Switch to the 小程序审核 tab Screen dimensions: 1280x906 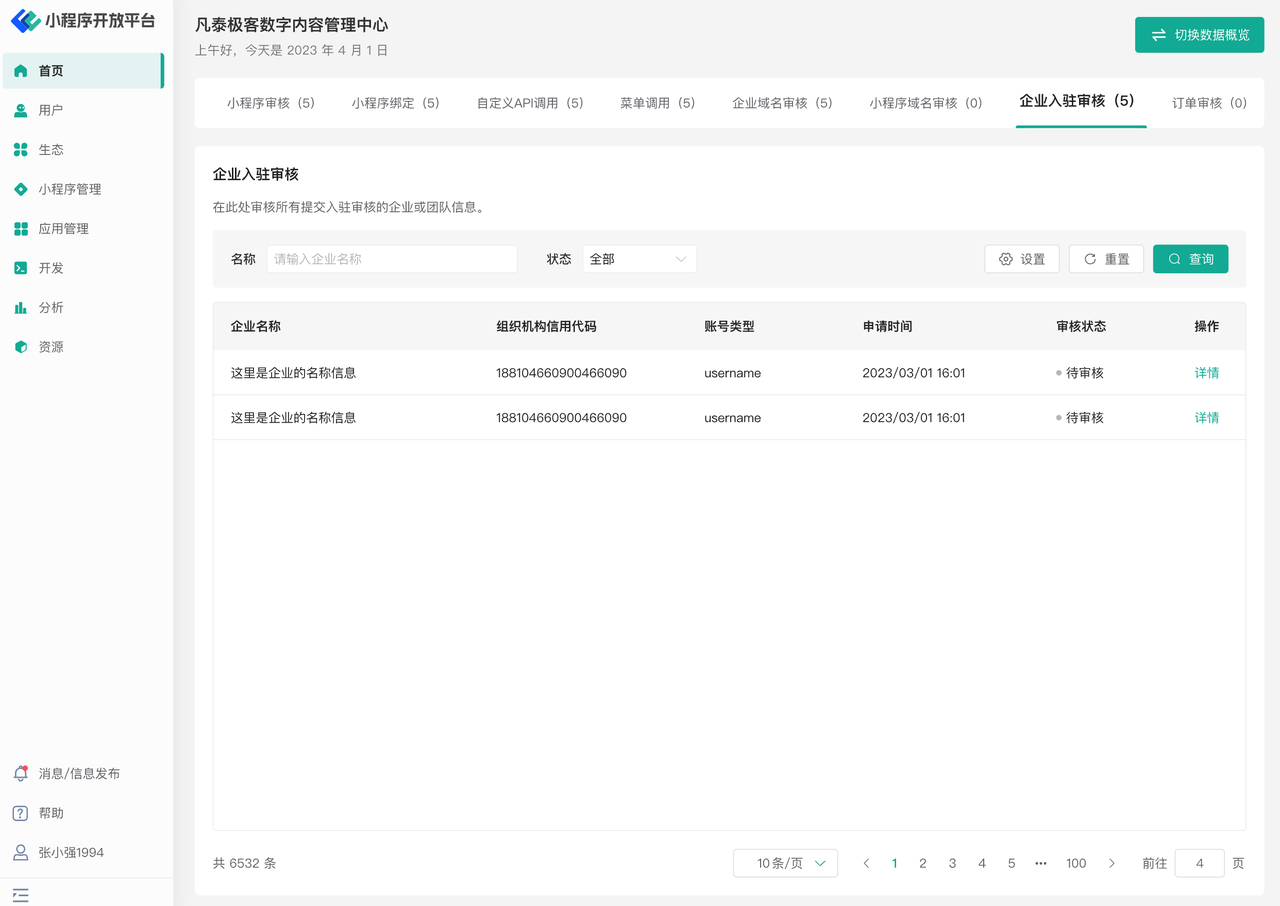(x=270, y=103)
